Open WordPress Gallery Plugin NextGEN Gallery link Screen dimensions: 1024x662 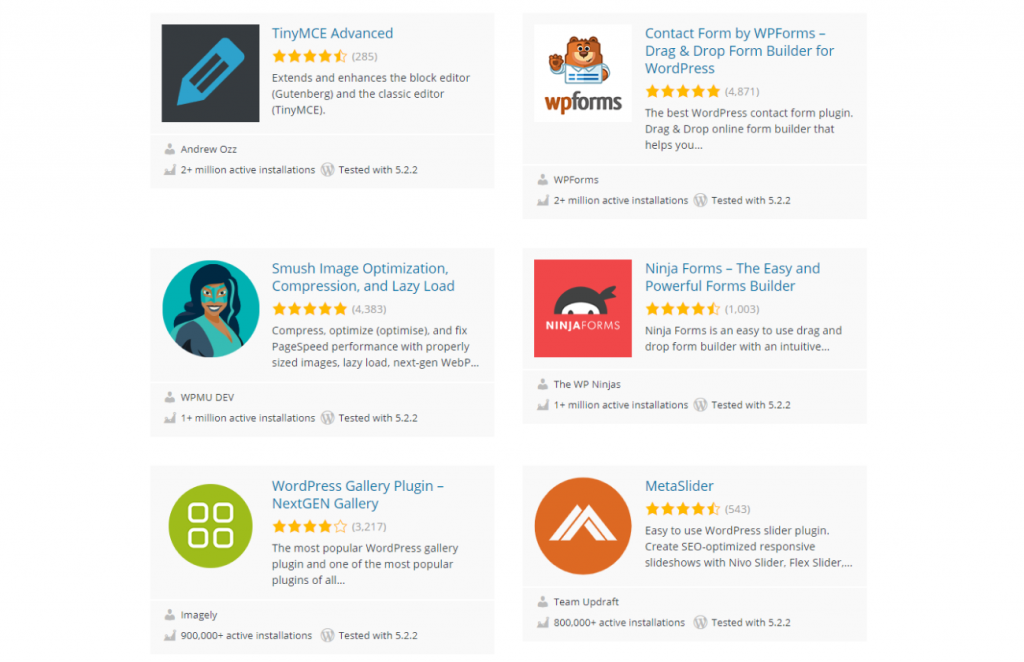pos(357,495)
